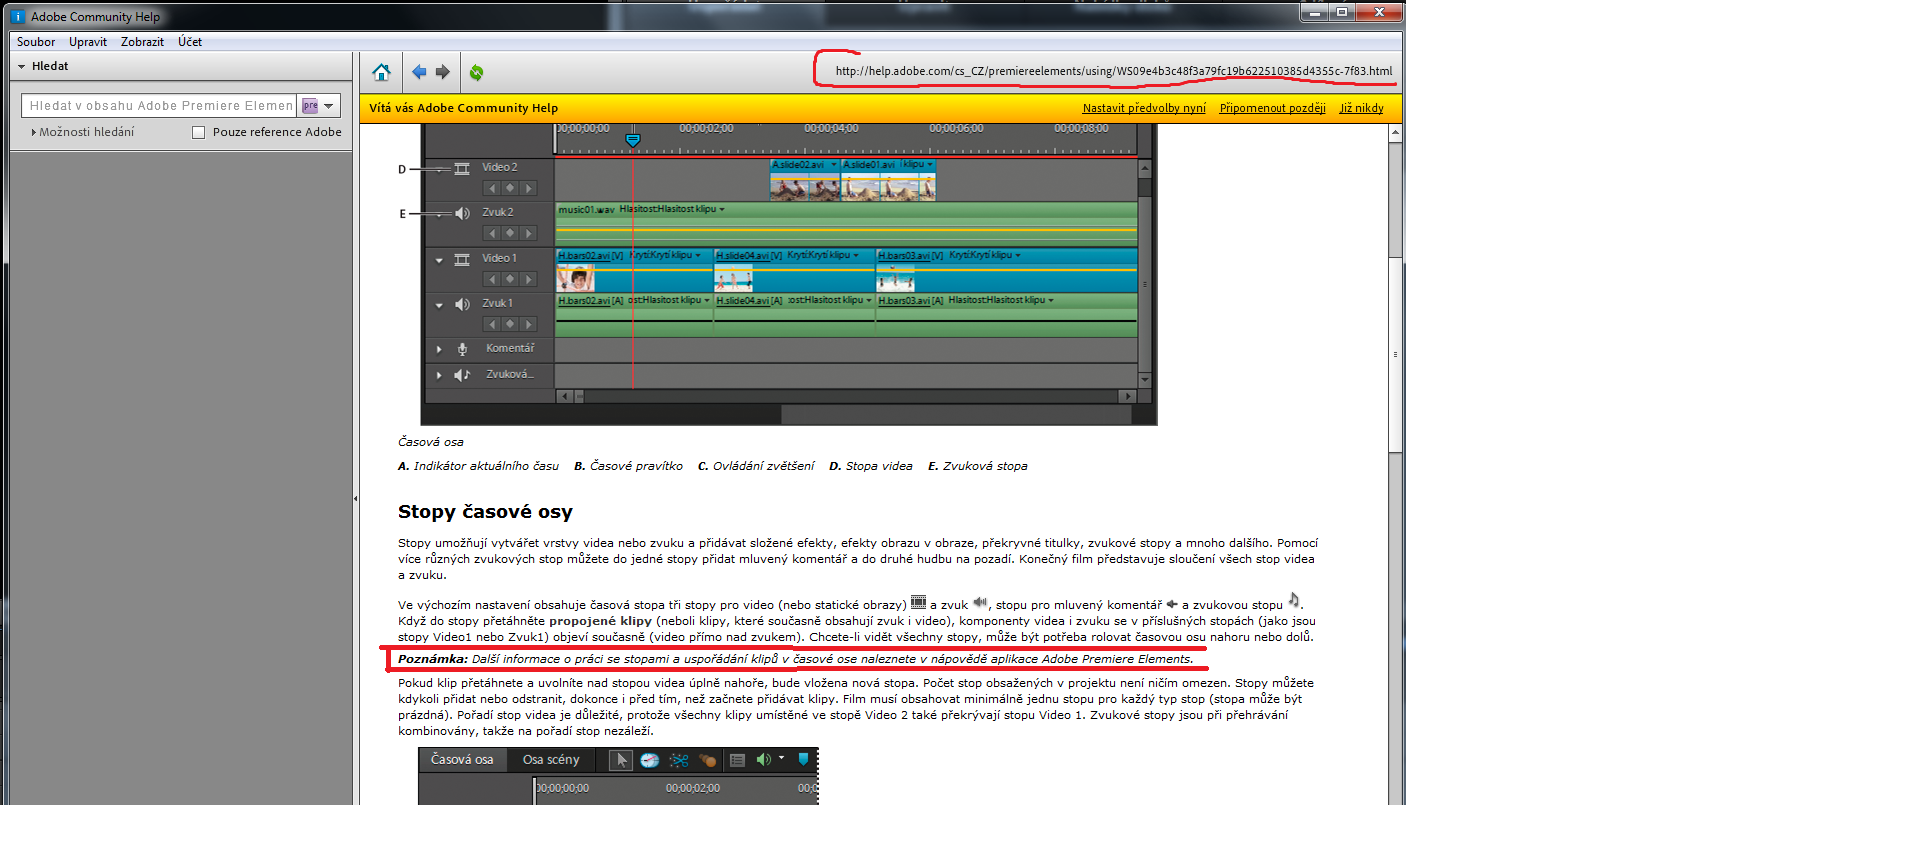Select the Time Stretch clock tool

[x=650, y=760]
